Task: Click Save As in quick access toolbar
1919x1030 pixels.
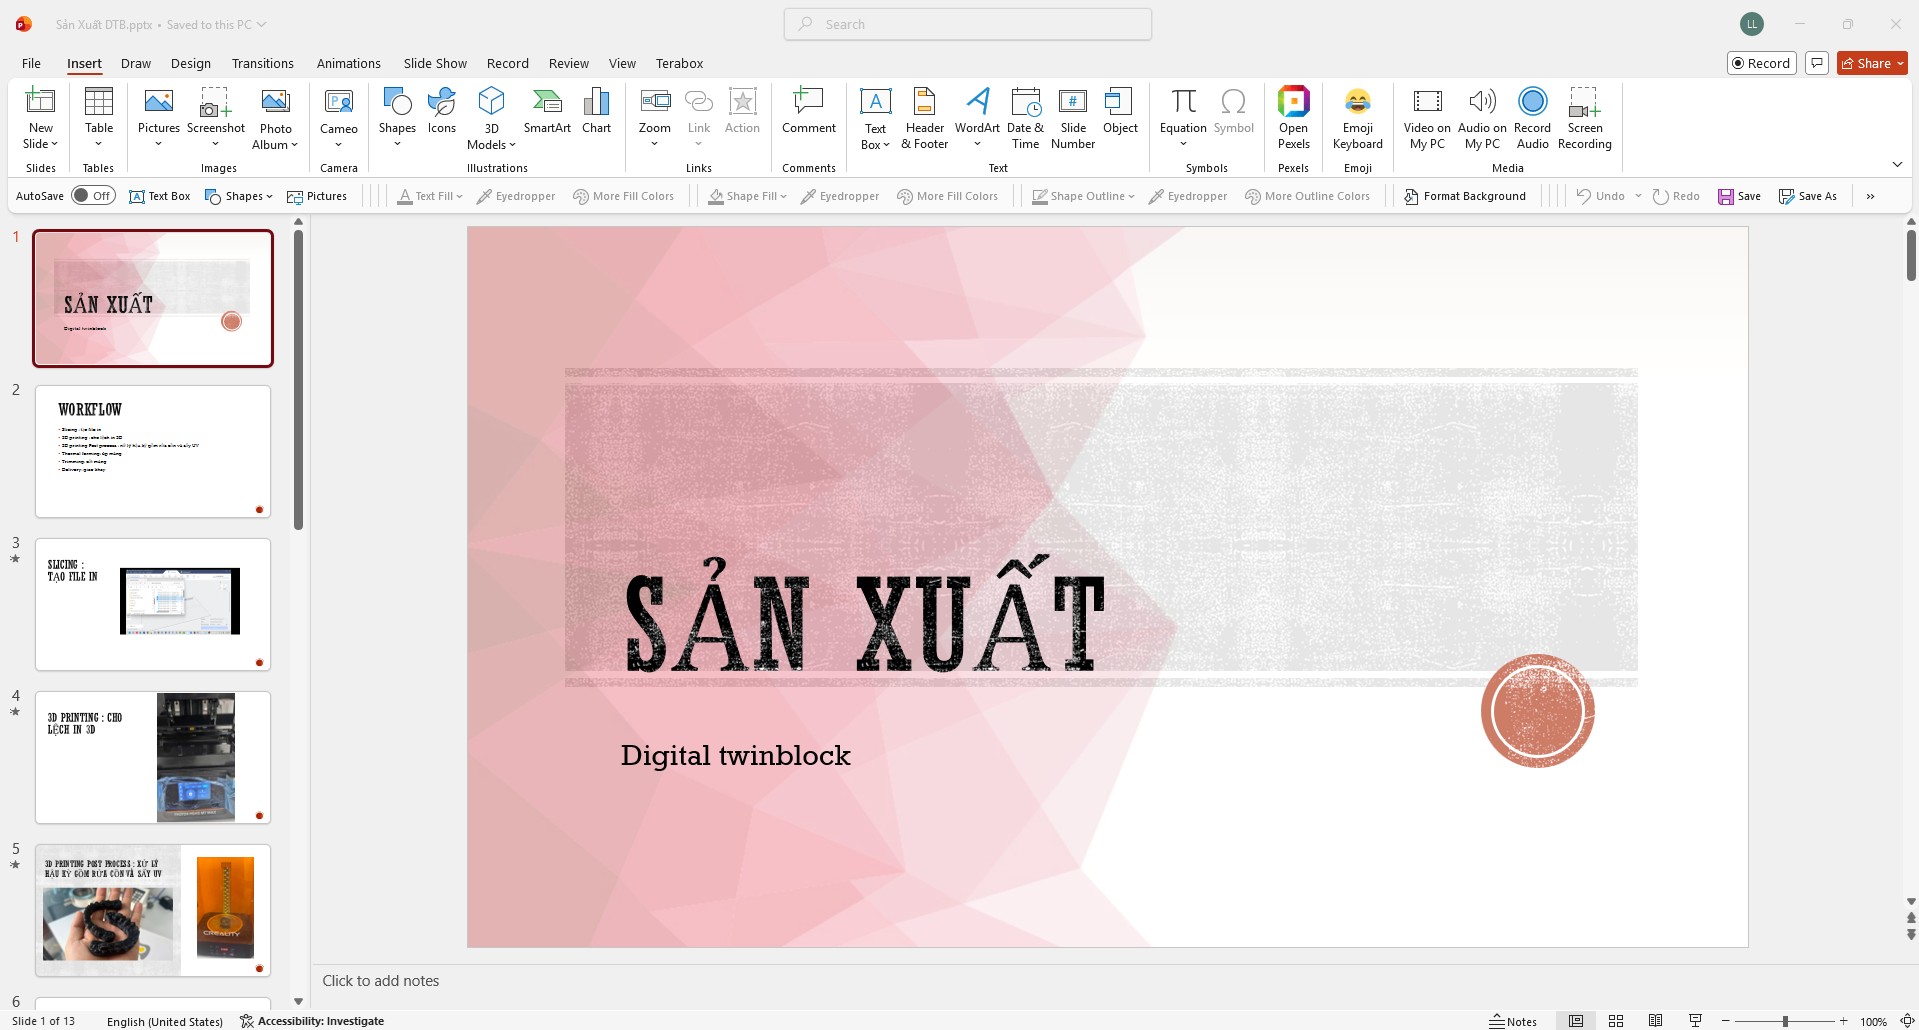Action: 1807,196
